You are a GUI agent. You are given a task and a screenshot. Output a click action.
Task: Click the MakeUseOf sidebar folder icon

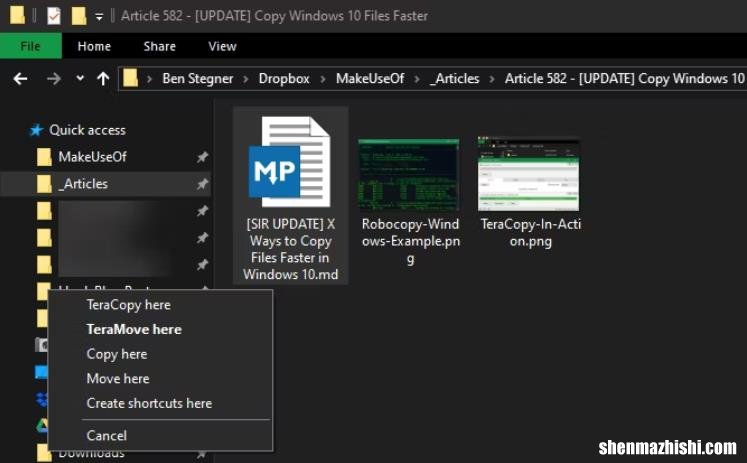tap(44, 157)
